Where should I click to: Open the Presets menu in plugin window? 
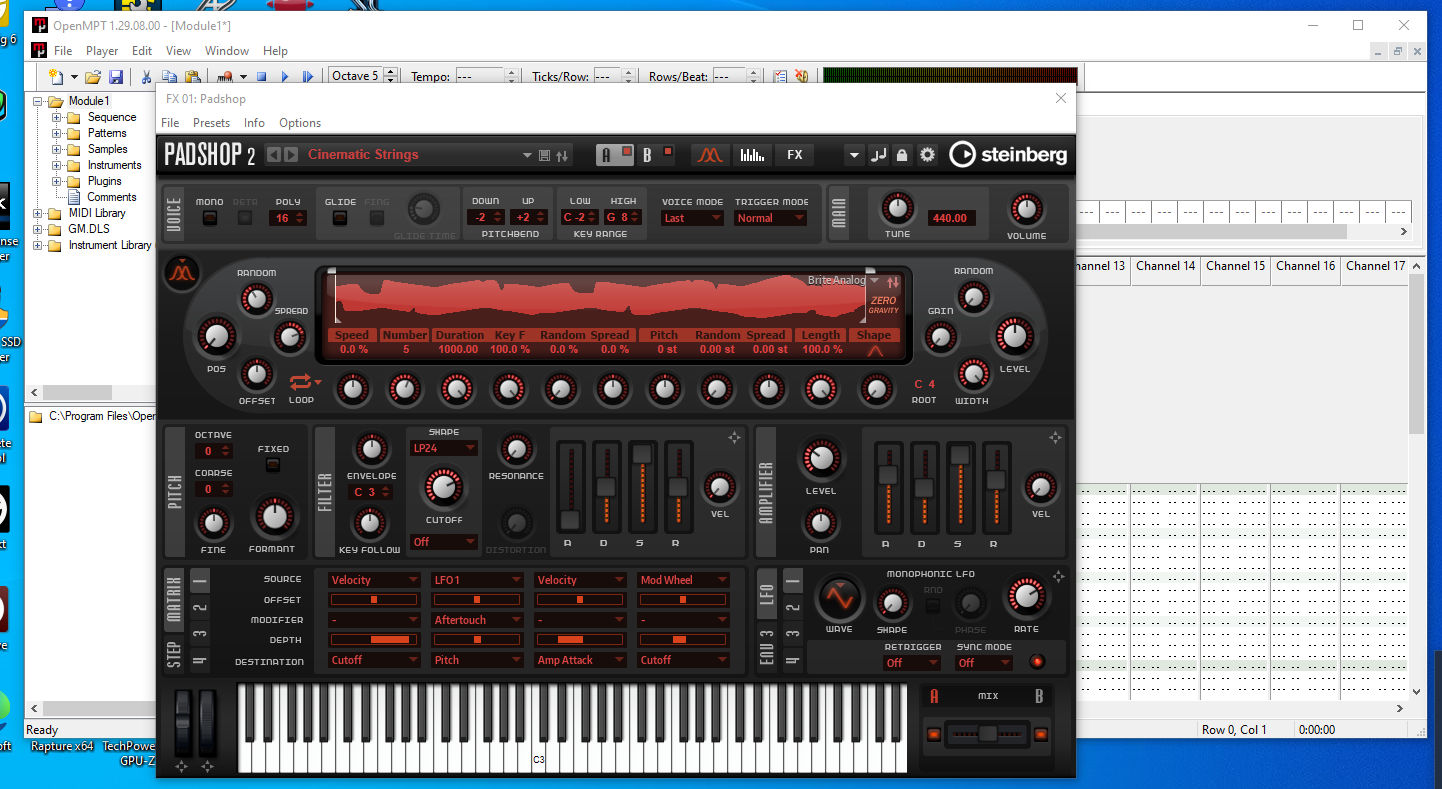point(211,123)
